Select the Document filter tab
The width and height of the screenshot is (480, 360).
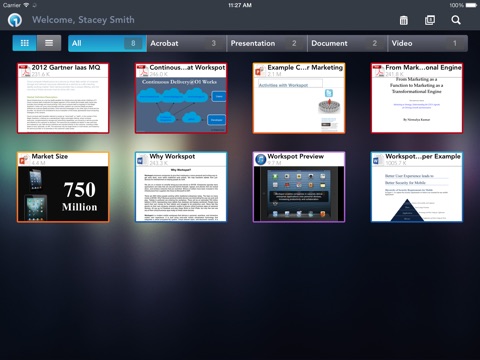coord(347,43)
